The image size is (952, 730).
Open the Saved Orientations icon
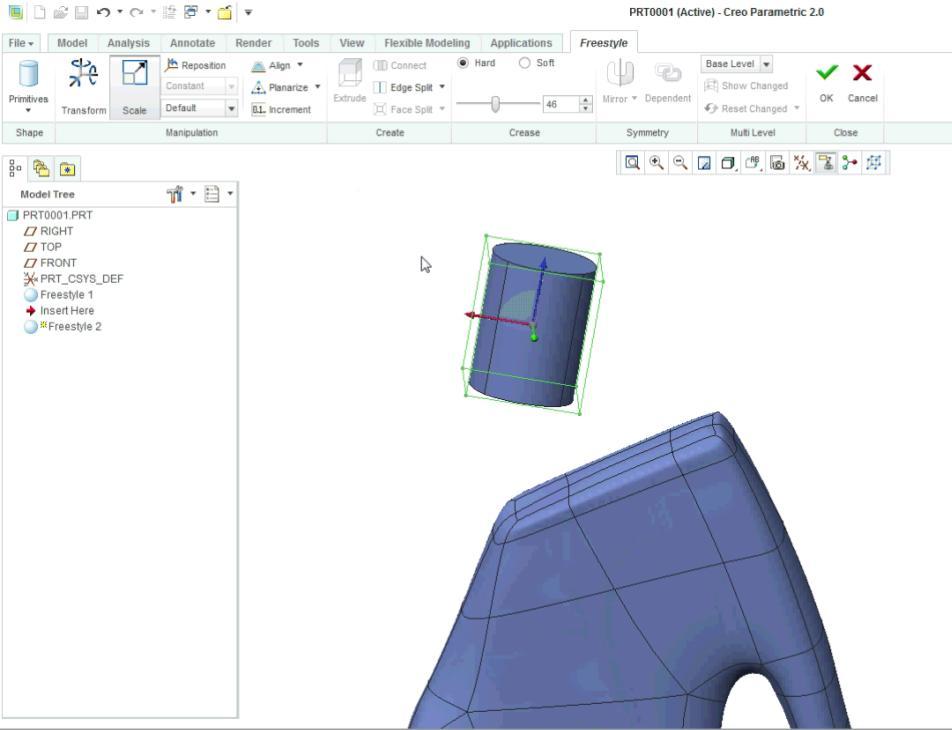(752, 163)
